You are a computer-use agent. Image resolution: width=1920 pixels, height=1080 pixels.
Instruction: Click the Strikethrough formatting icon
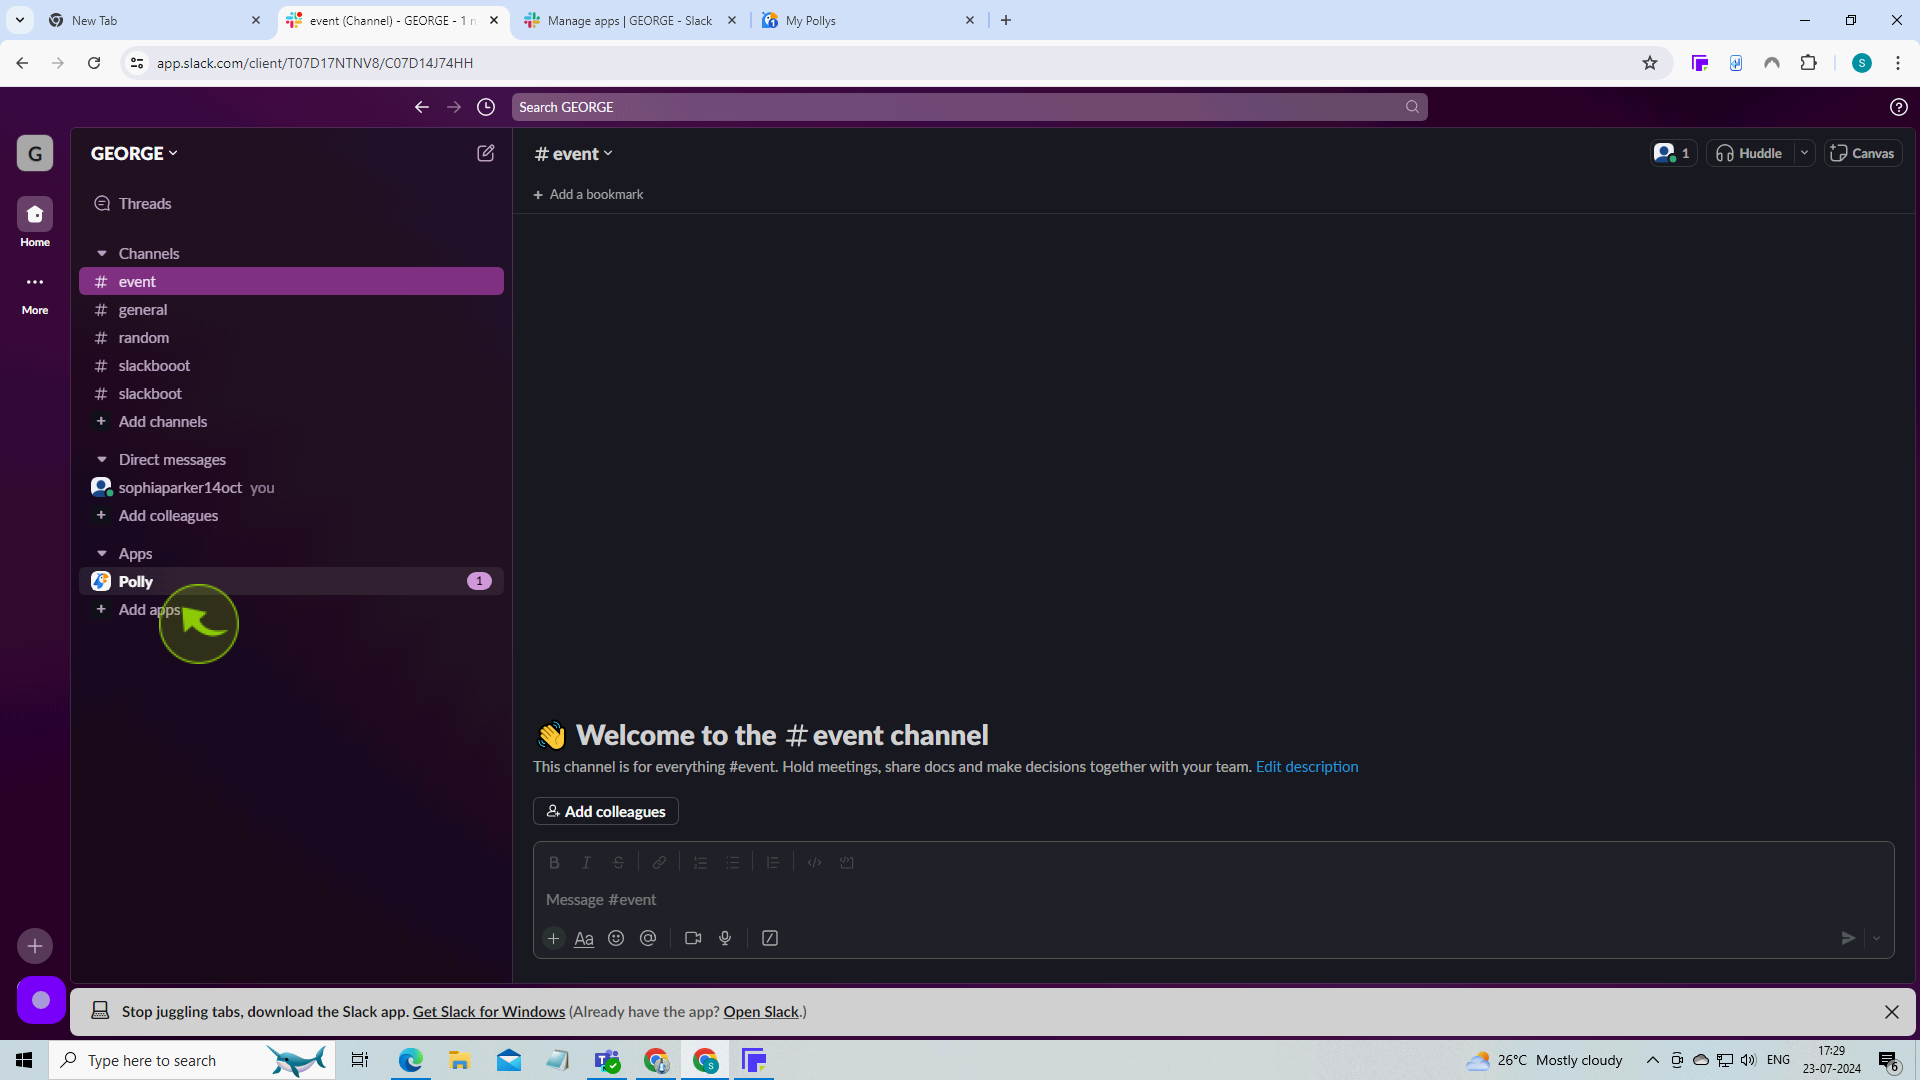point(618,863)
